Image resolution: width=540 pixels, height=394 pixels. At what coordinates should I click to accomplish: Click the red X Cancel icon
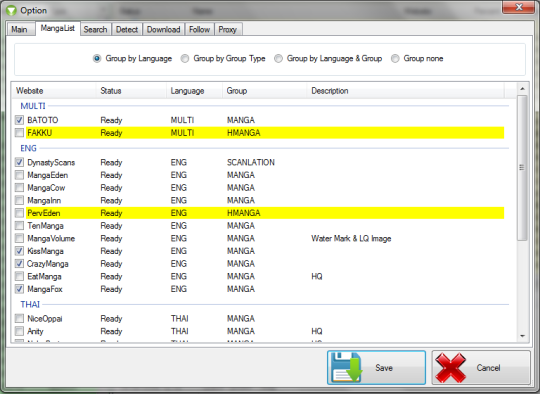point(450,368)
